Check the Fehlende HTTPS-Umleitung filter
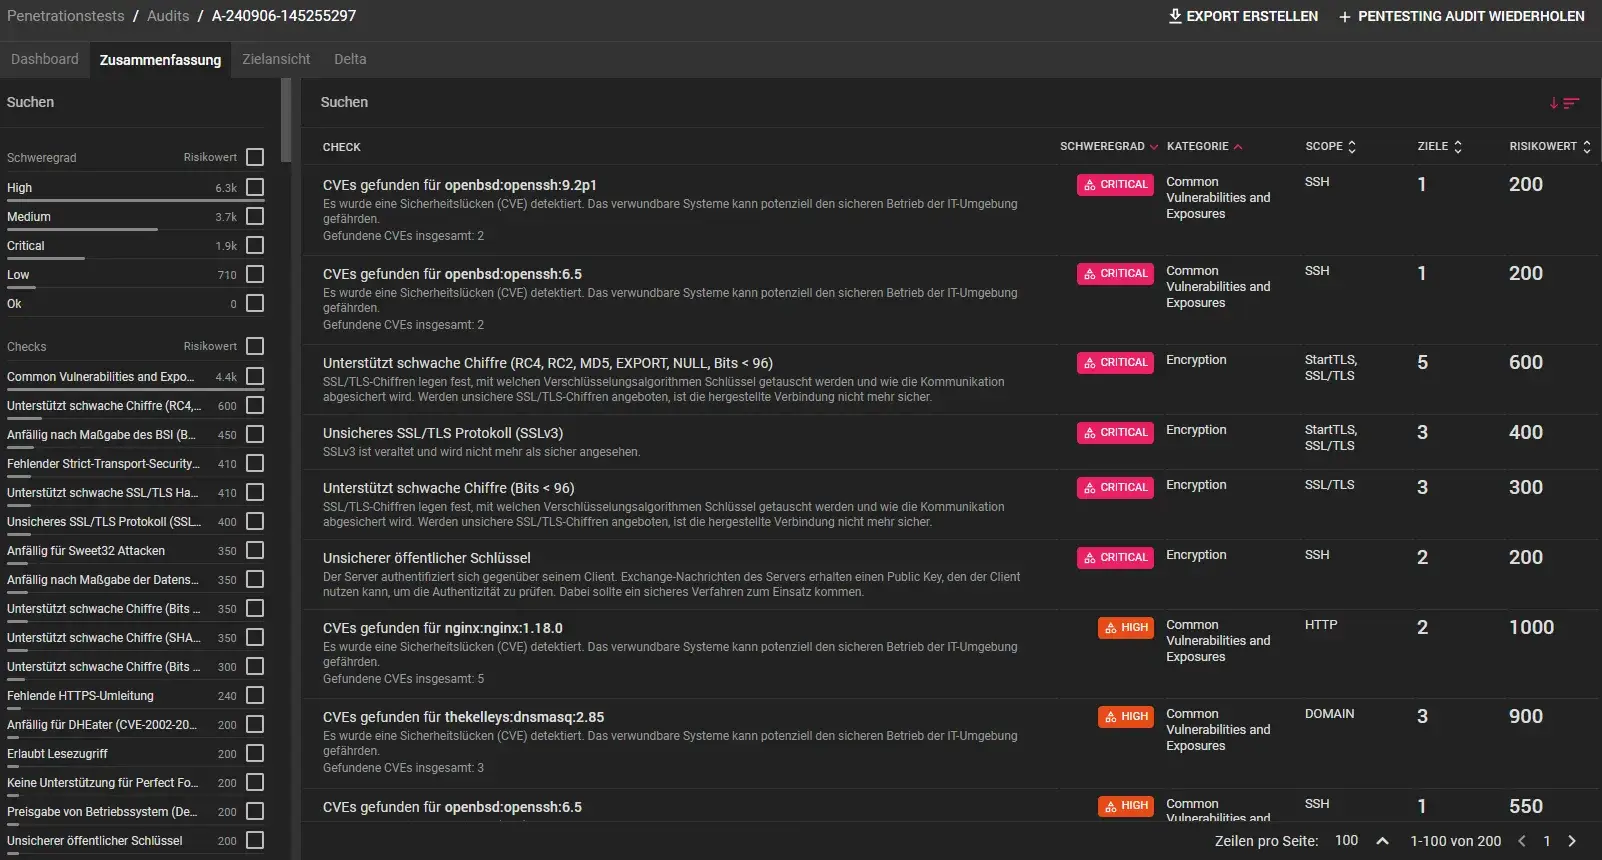Viewport: 1602px width, 860px height. (255, 695)
